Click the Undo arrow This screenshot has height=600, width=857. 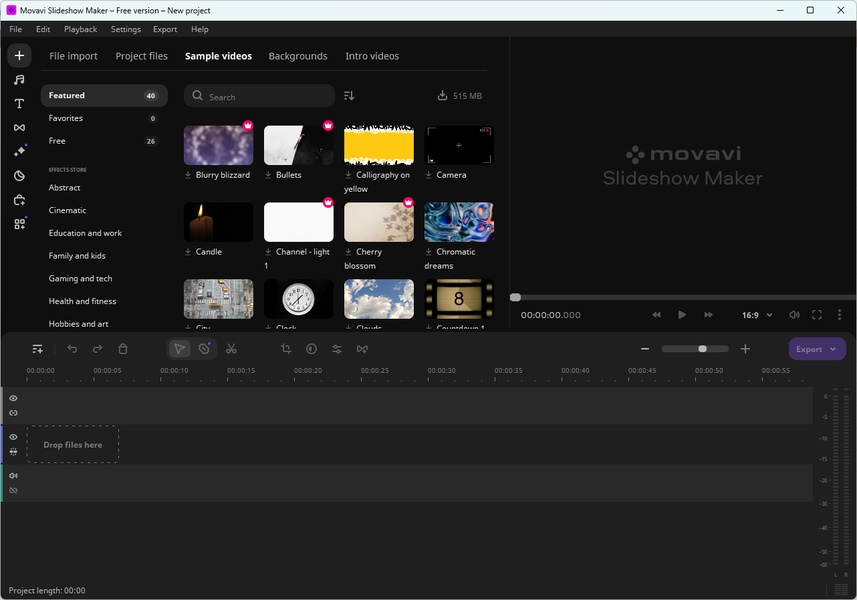(72, 349)
